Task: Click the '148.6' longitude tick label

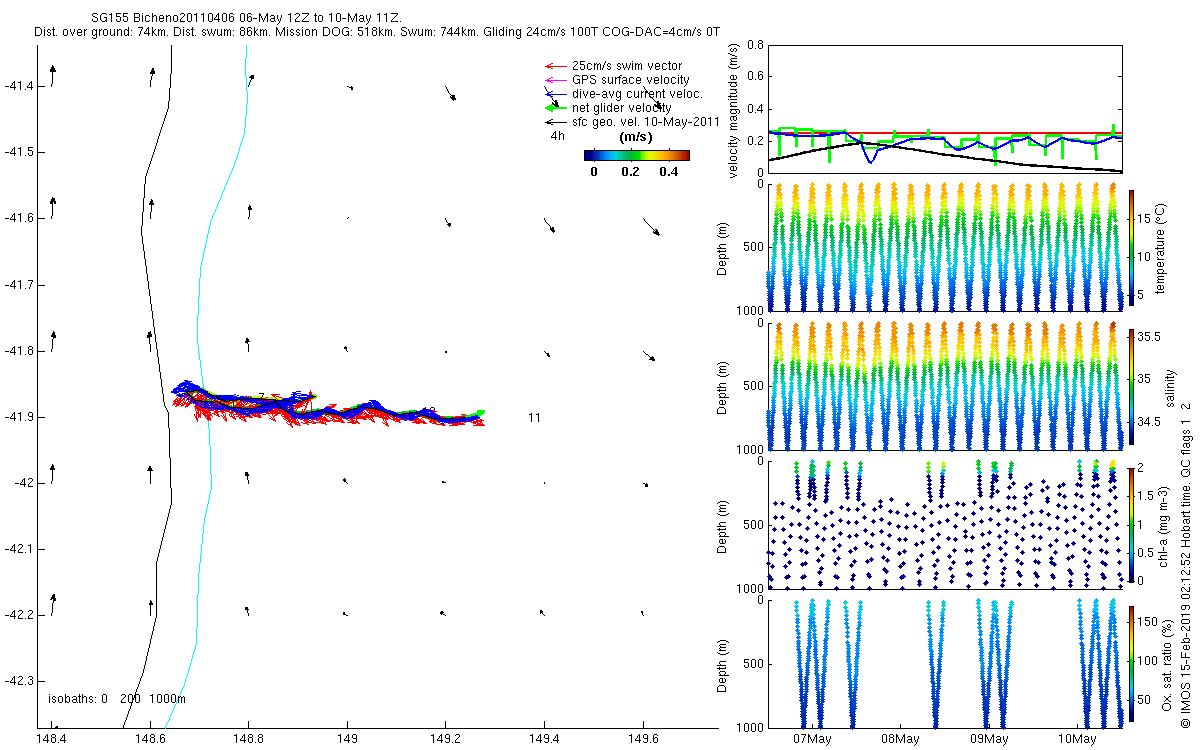Action: coord(150,739)
